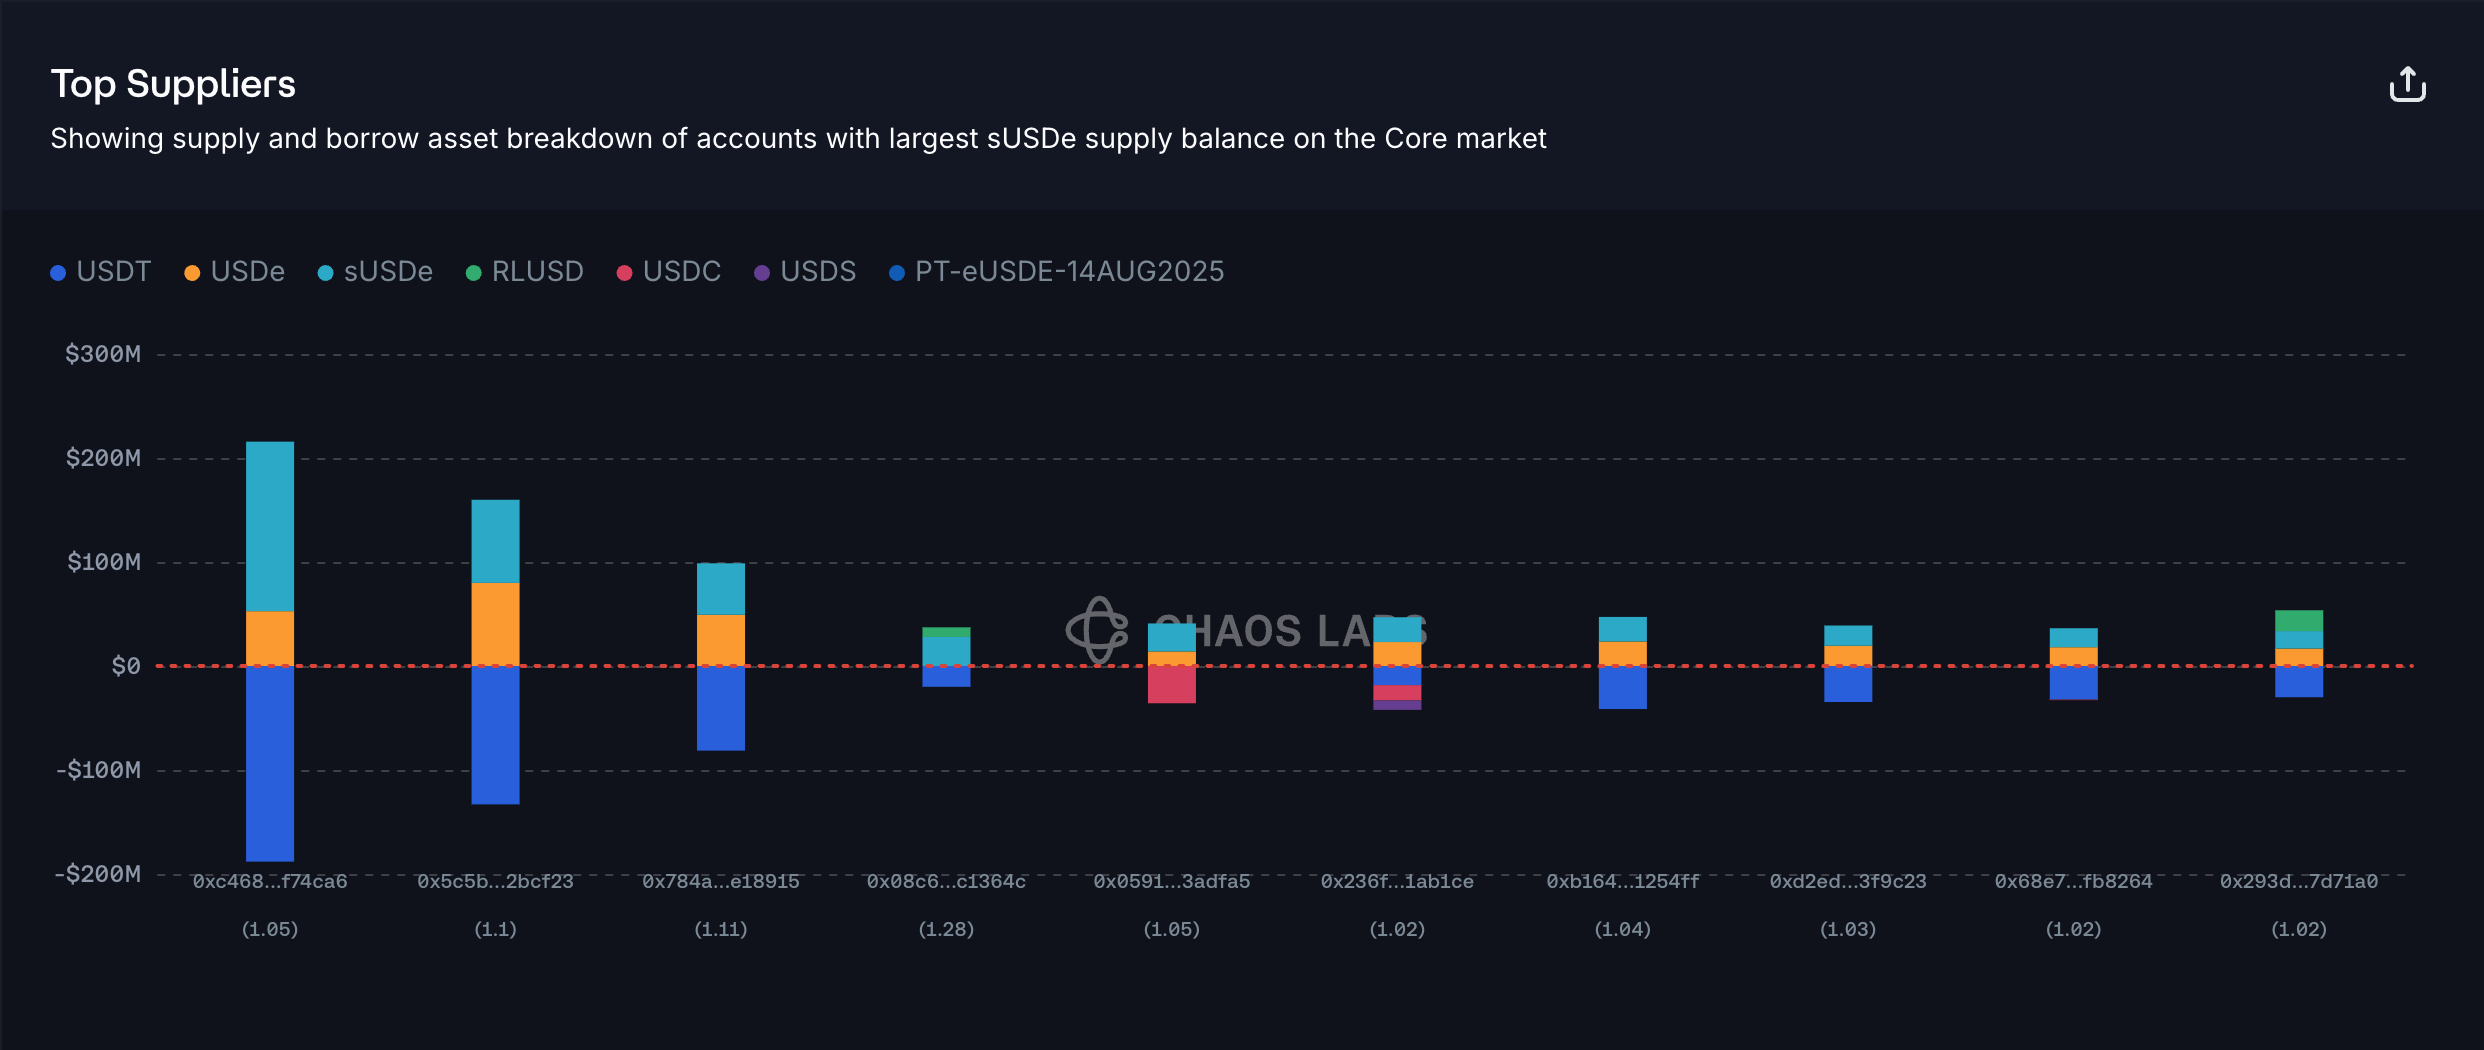Select the green RLUSD segment of 0x293d...7d71a0 bar

[x=2299, y=622]
